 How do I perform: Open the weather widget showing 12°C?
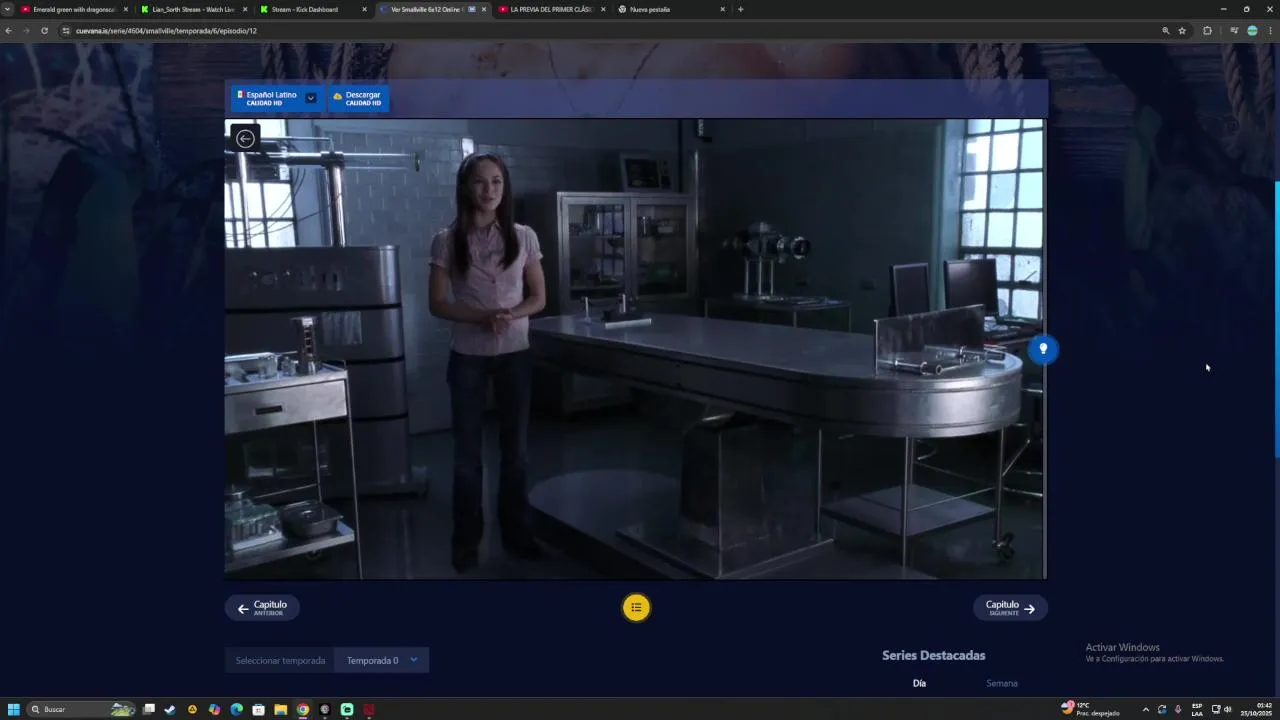(1091, 709)
